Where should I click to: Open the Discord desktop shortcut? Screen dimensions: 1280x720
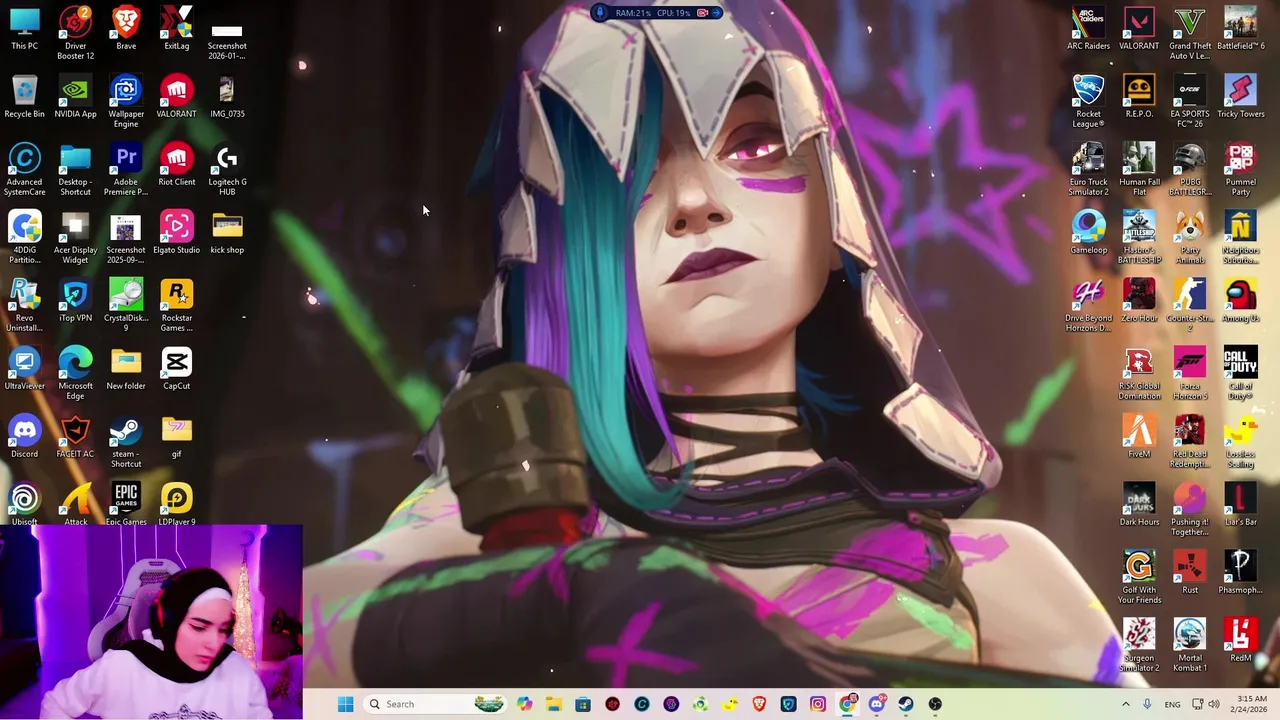[x=25, y=437]
